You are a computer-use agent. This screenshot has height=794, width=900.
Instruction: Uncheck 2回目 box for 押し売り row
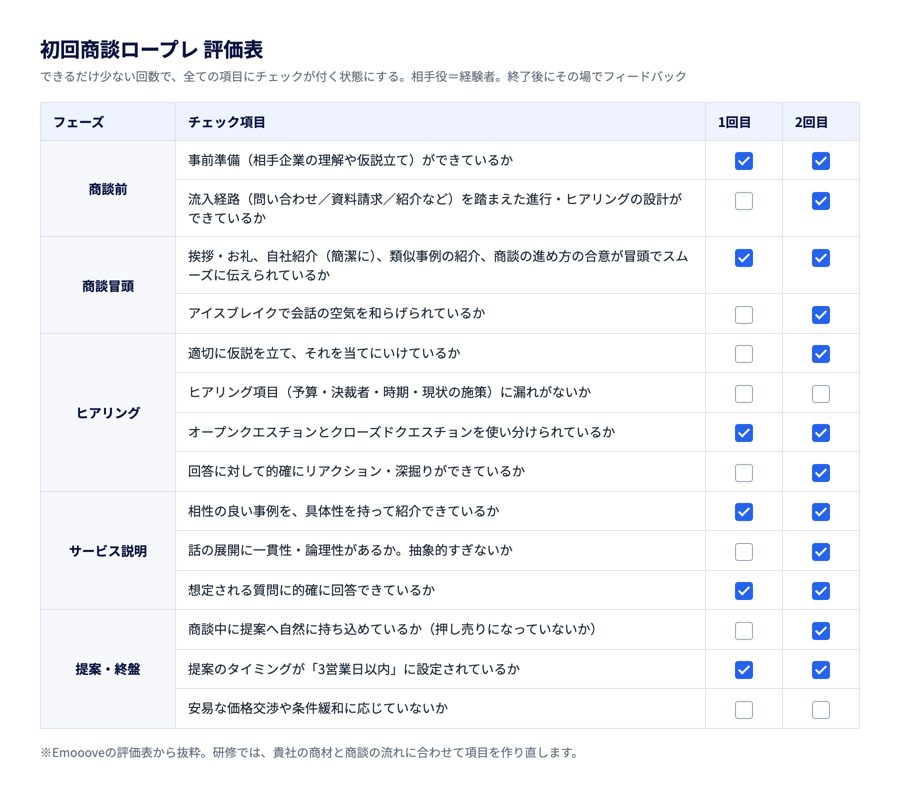click(820, 631)
